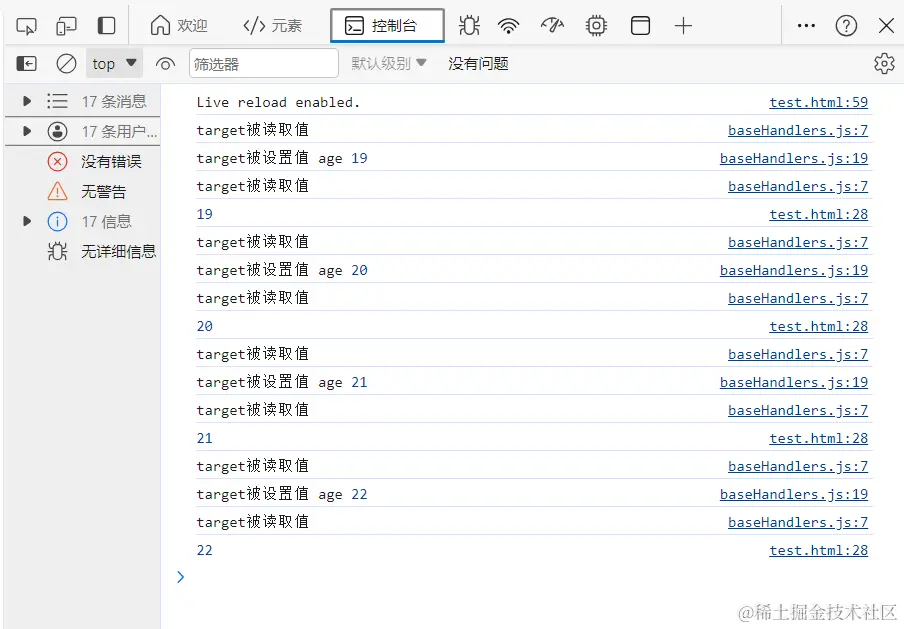Open DevTools help question mark icon
The height and width of the screenshot is (629, 904).
[846, 26]
